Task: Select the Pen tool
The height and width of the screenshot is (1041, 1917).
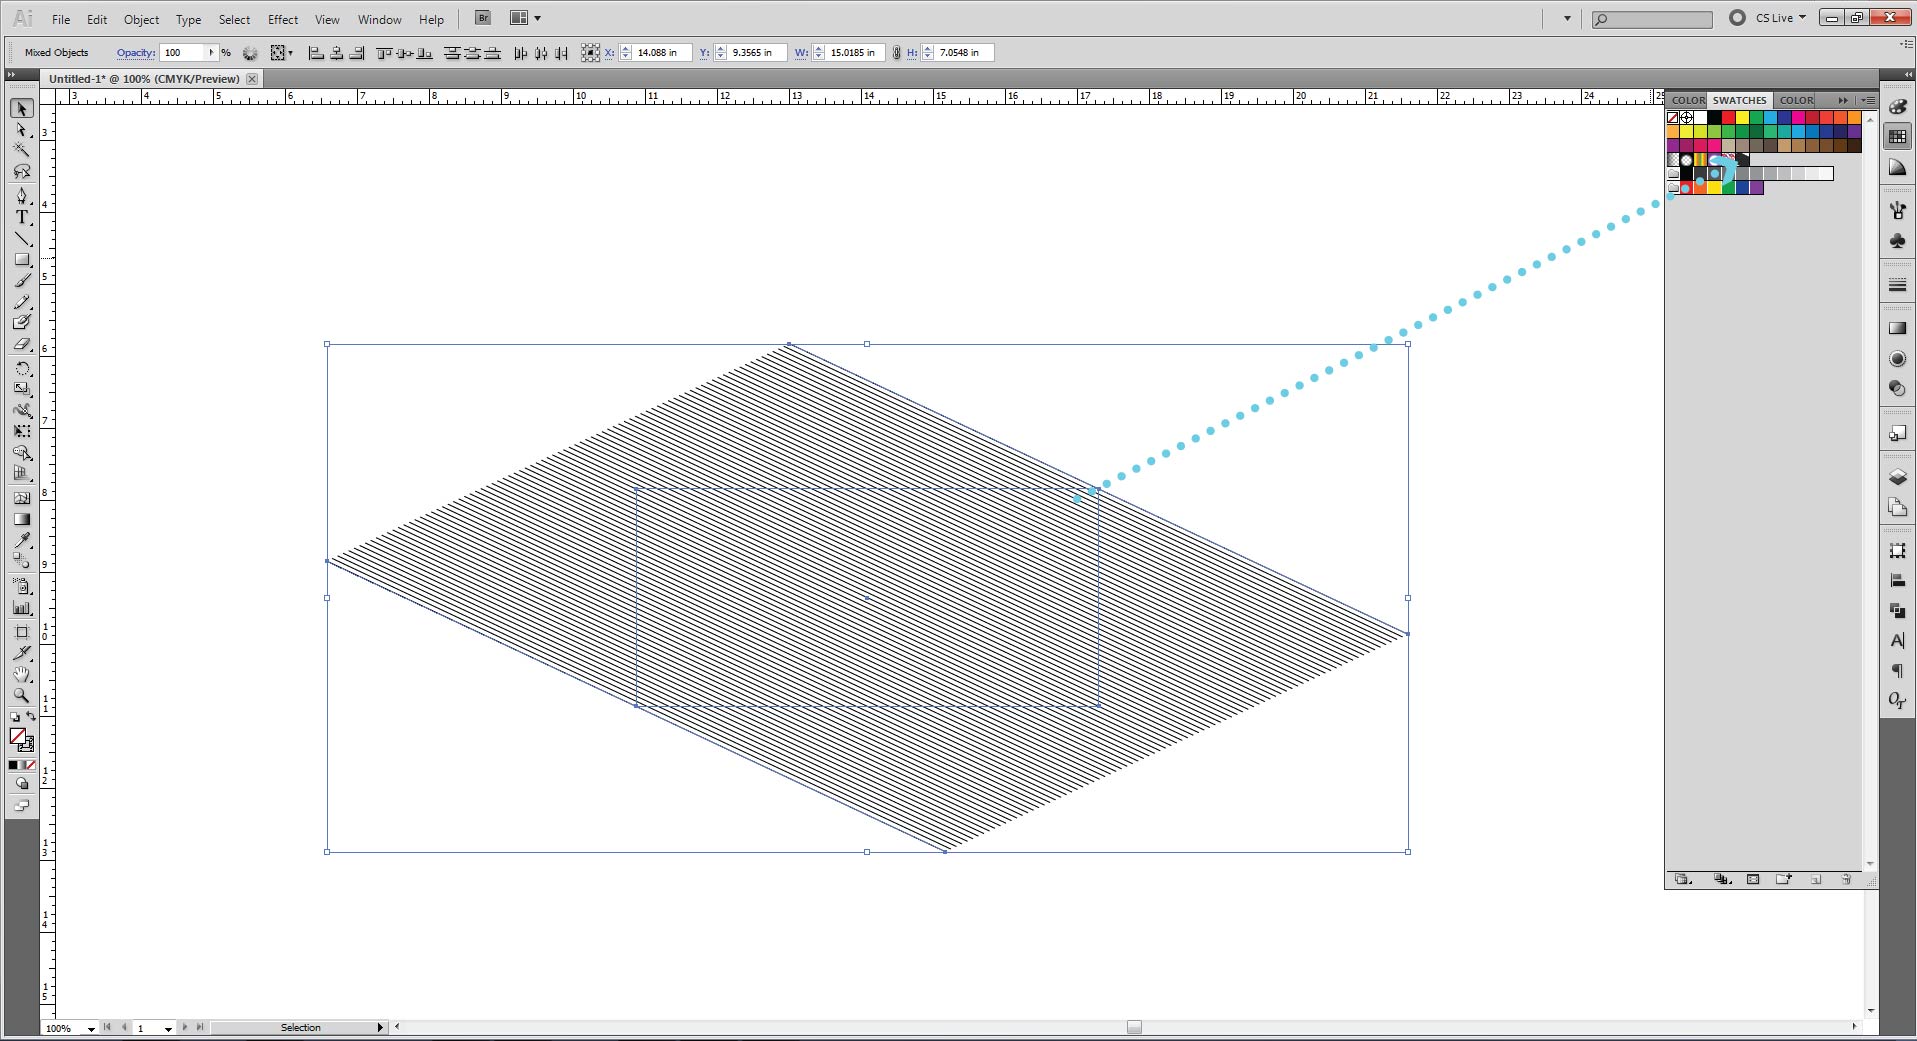Action: pyautogui.click(x=21, y=196)
